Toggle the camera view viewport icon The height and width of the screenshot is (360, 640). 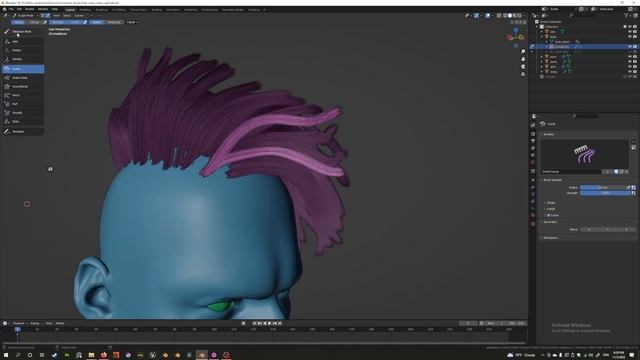523,67
